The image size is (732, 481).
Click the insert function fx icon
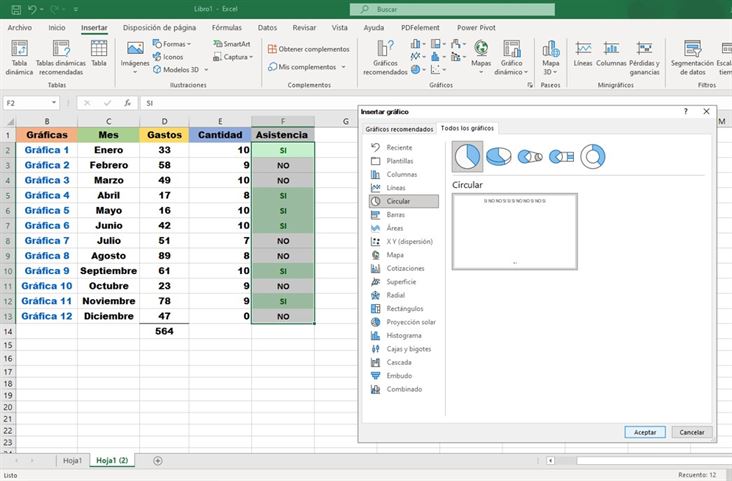(x=127, y=103)
